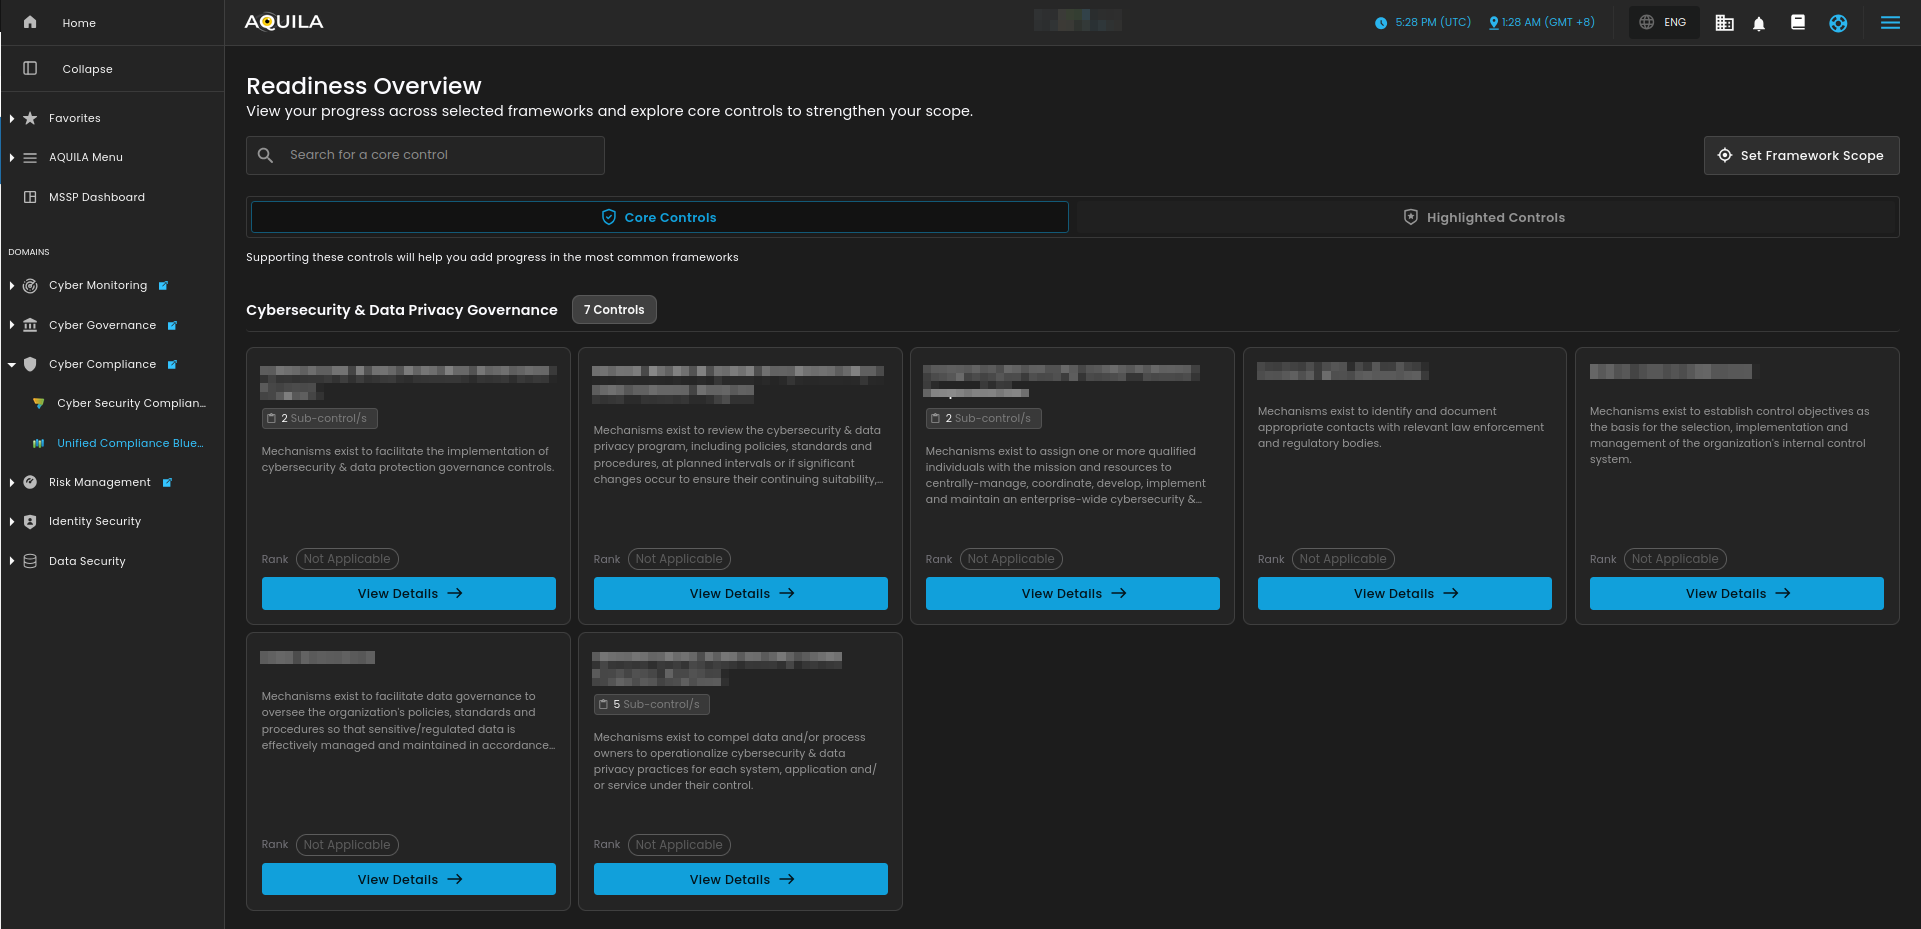Image resolution: width=1921 pixels, height=929 pixels.
Task: Open the hamburger menu in top bar
Action: click(1890, 23)
